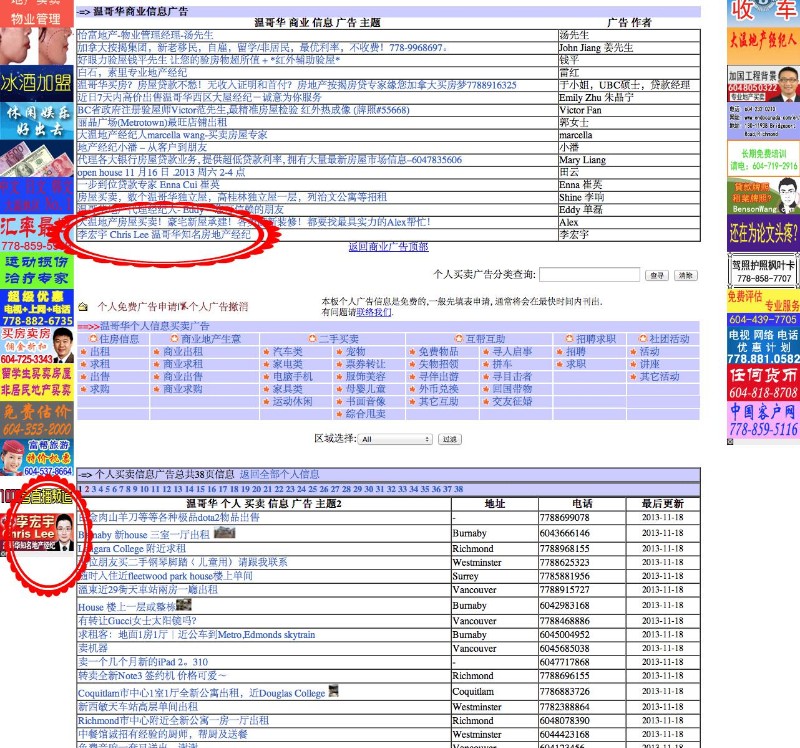This screenshot has width=800, height=748.
Task: Click the 清除 clear button
Action: 685,275
